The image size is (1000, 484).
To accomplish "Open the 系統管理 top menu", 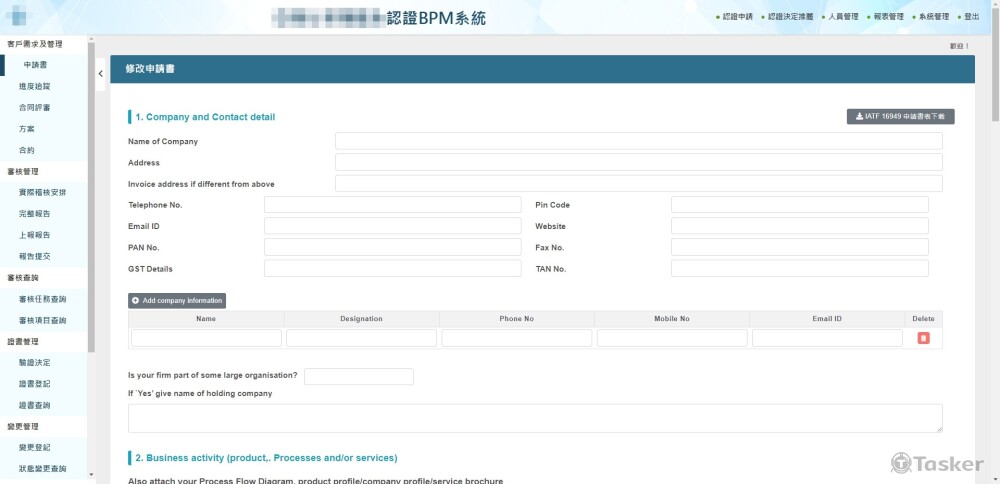I will [x=932, y=17].
